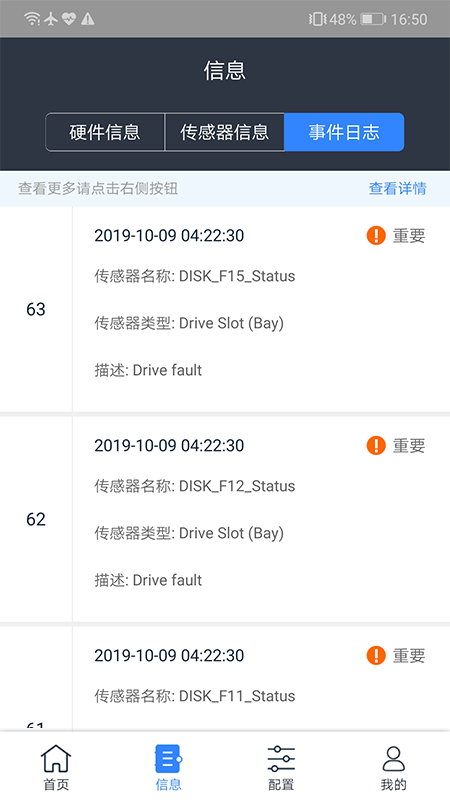Screen dimensions: 450x800
Task: Select event 63 DISK_F15_Status entry
Action: (x=225, y=309)
